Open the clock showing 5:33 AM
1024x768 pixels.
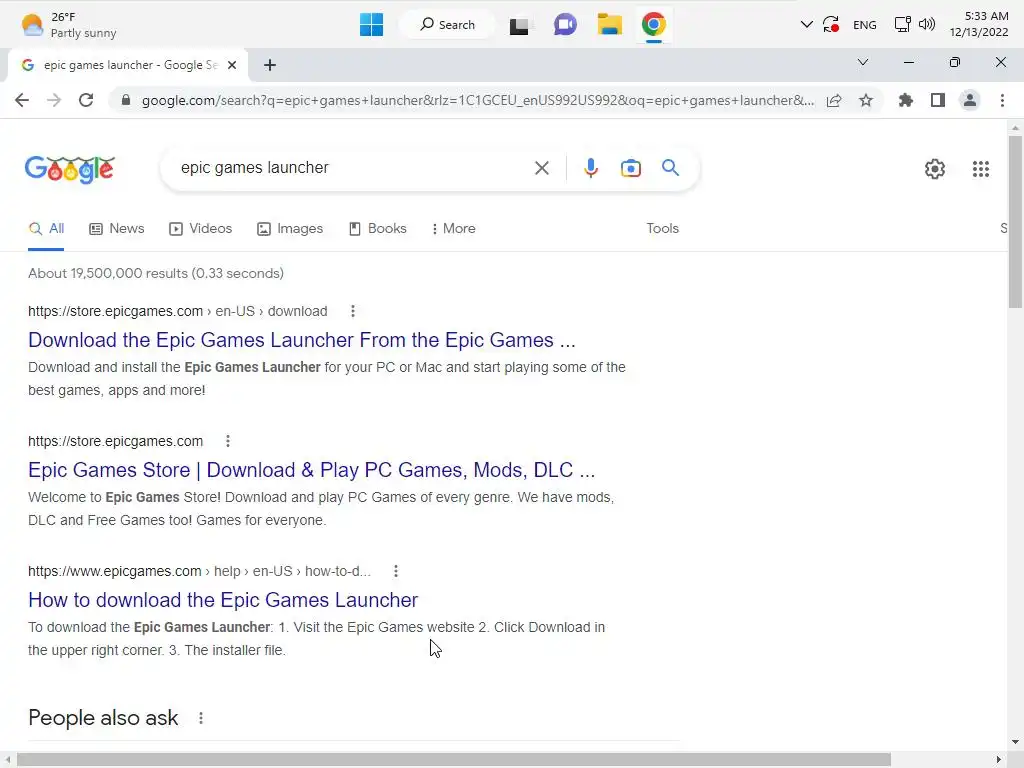coord(979,24)
